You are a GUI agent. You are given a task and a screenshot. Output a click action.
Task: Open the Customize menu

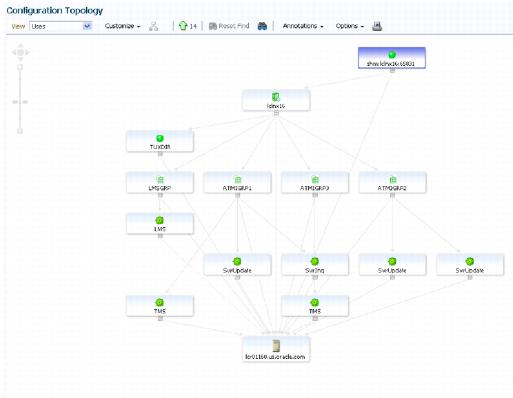(x=122, y=26)
